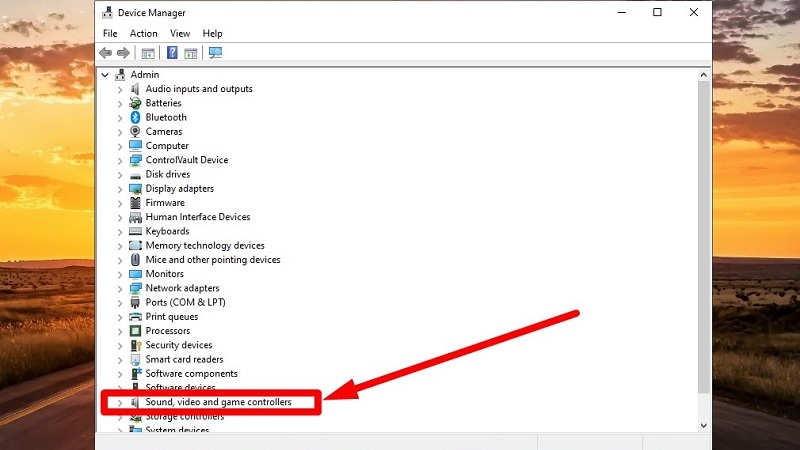The image size is (800, 450).
Task: Click the ControlVault Device icon
Action: [x=135, y=160]
